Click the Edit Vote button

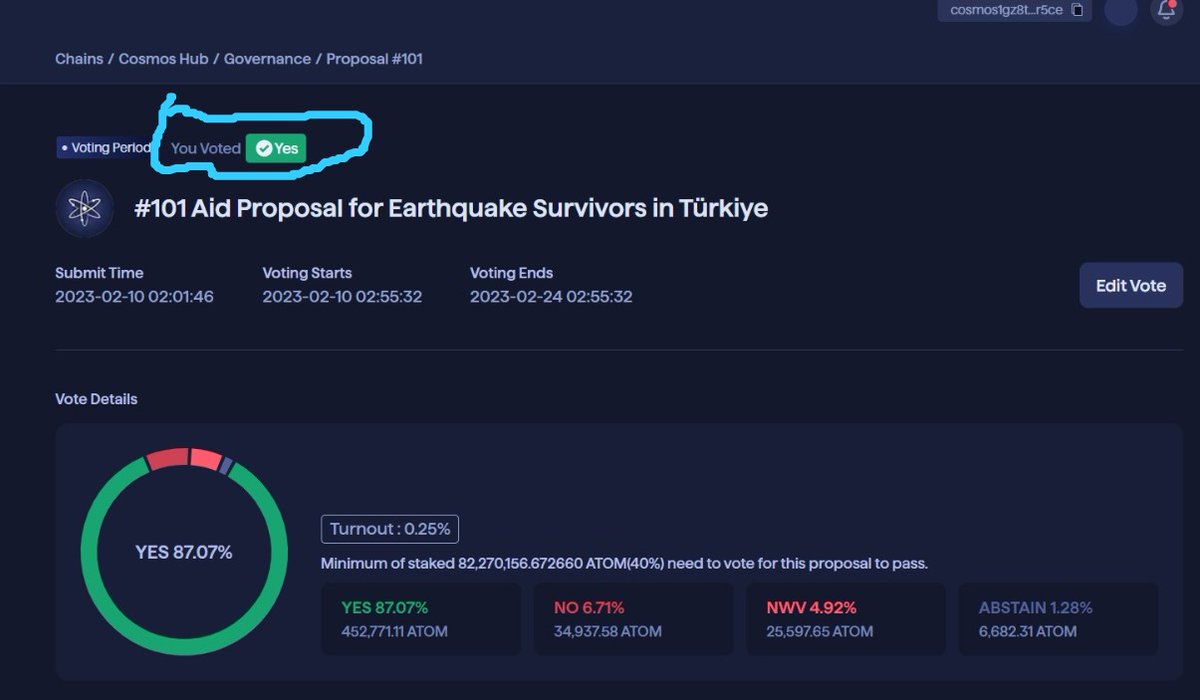[x=1130, y=285]
